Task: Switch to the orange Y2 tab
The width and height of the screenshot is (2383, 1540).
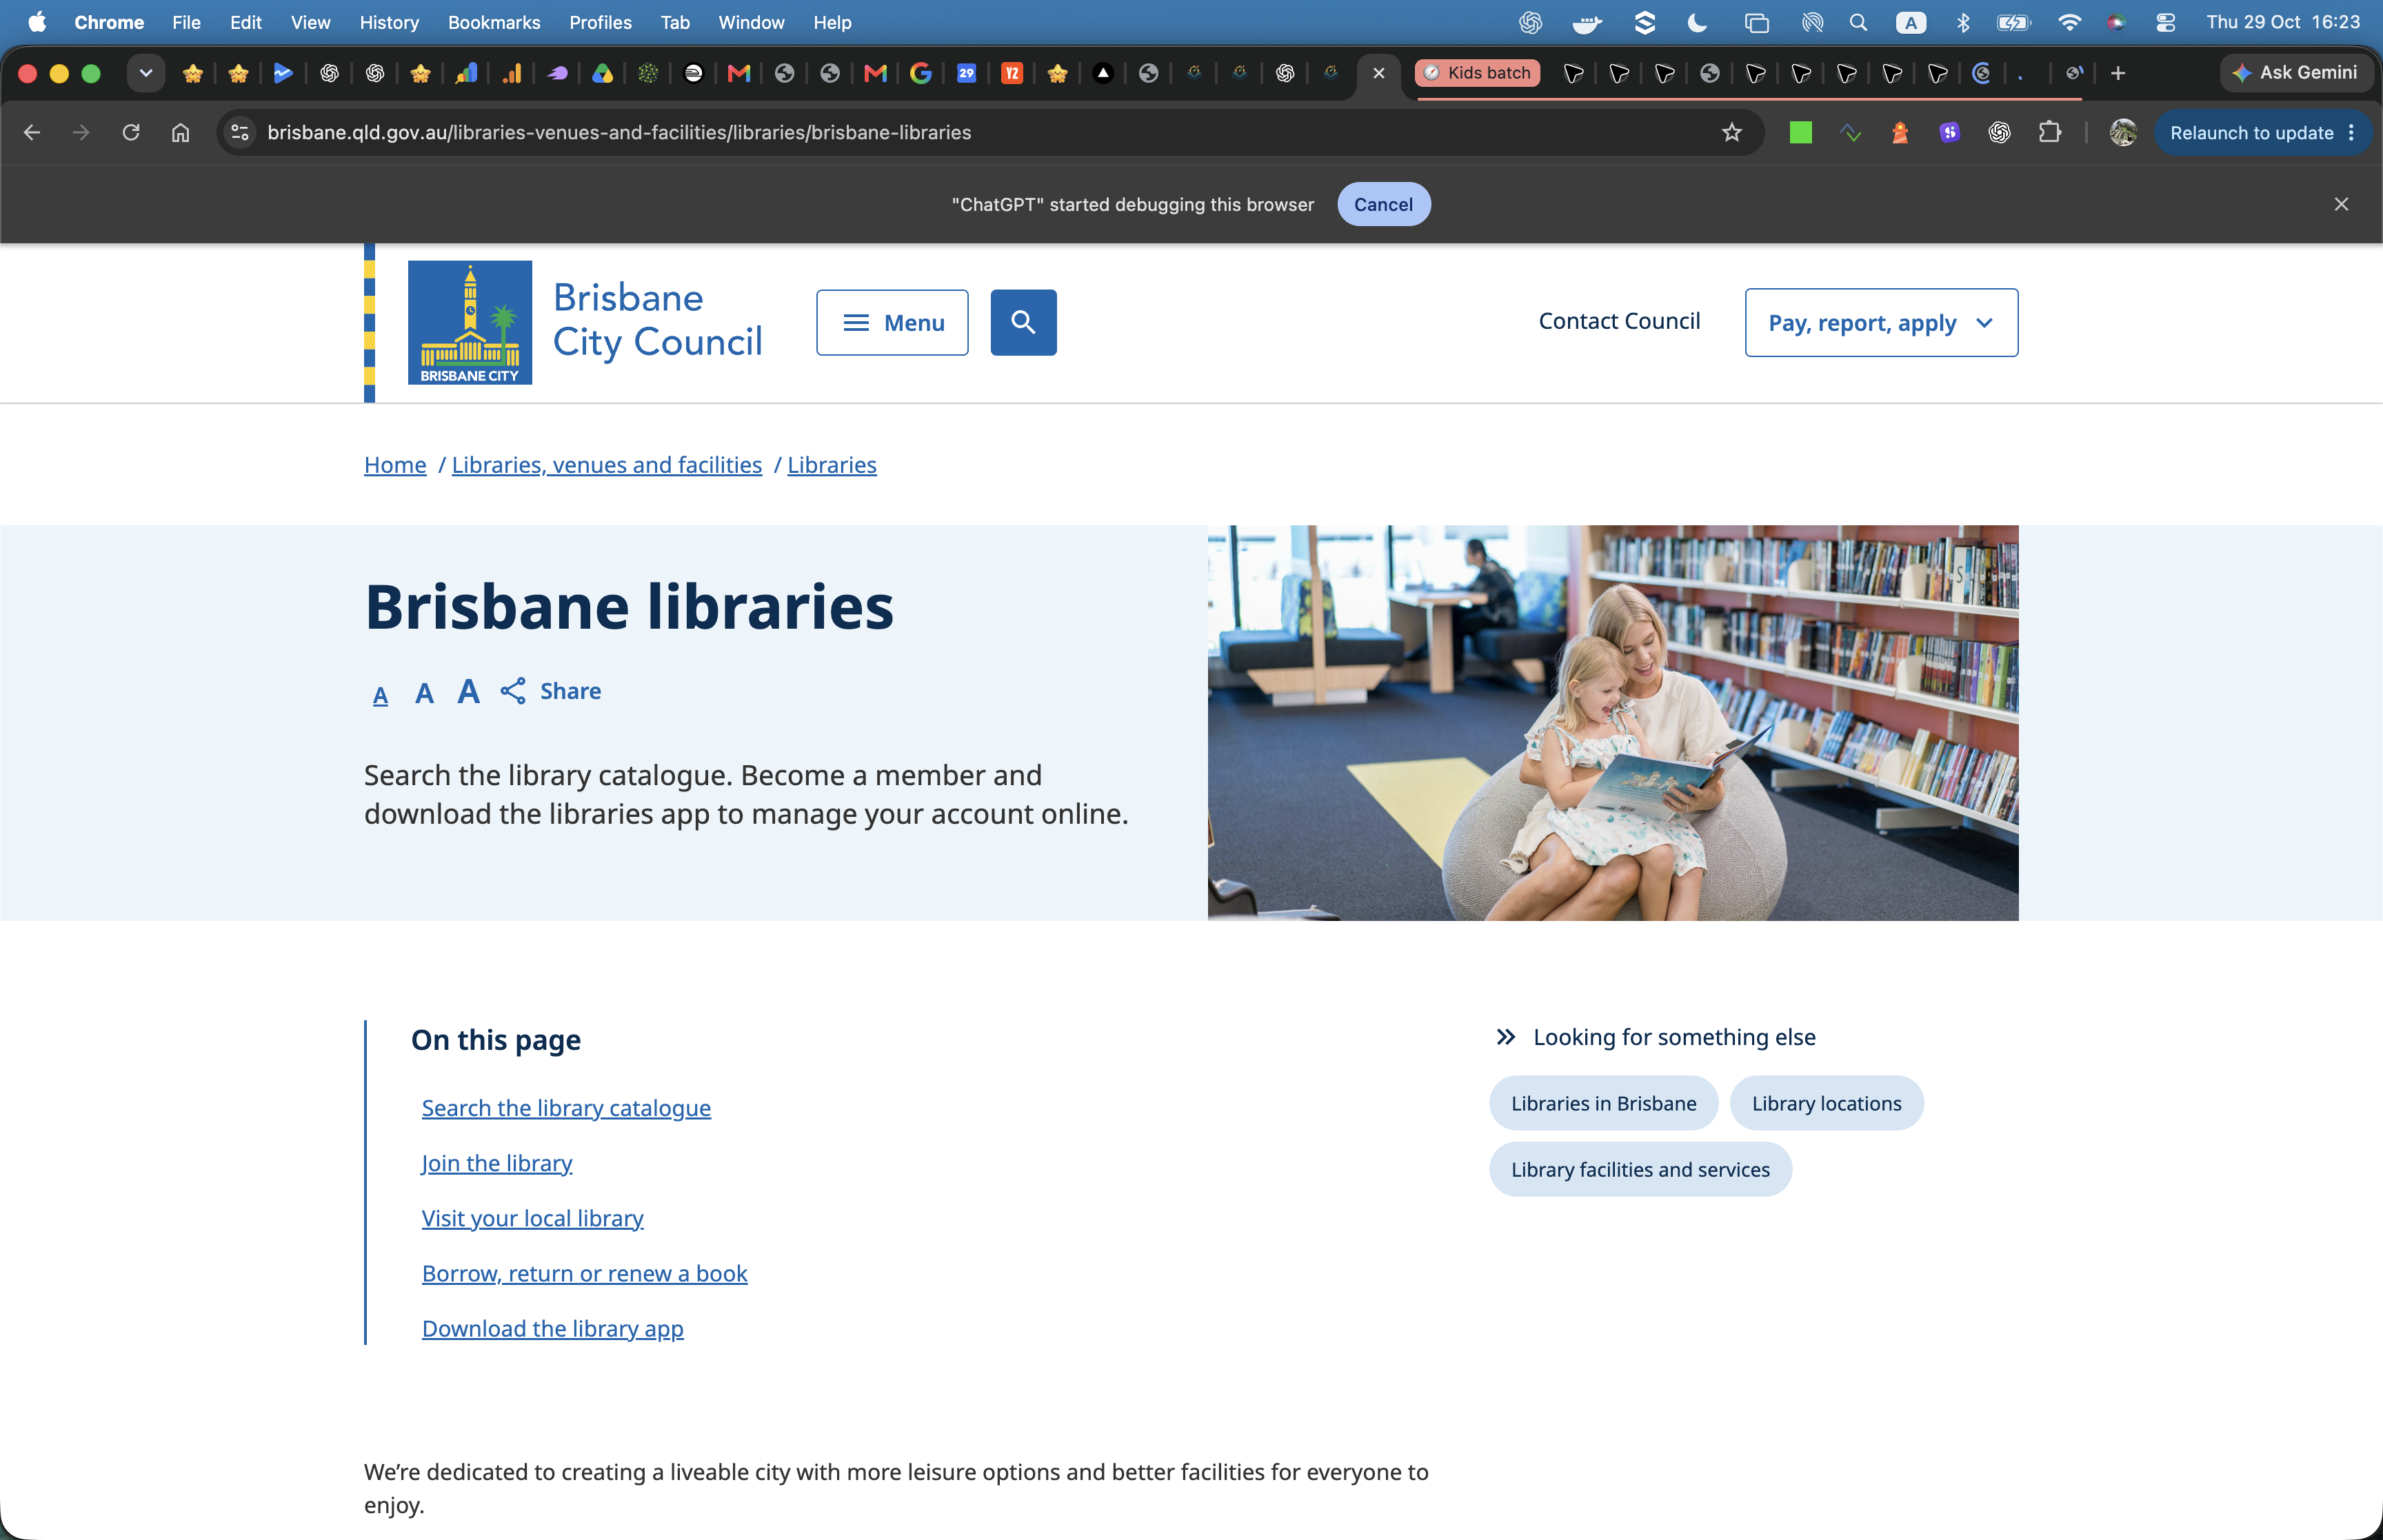Action: click(x=1011, y=72)
